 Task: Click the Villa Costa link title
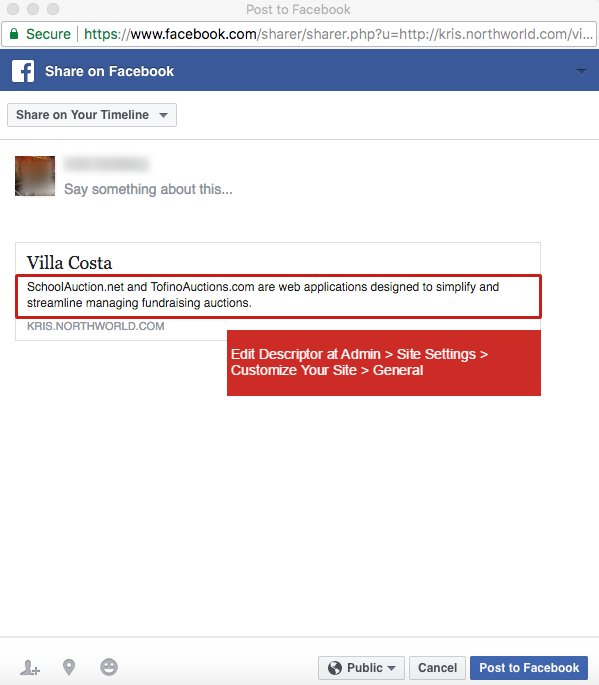(x=69, y=263)
